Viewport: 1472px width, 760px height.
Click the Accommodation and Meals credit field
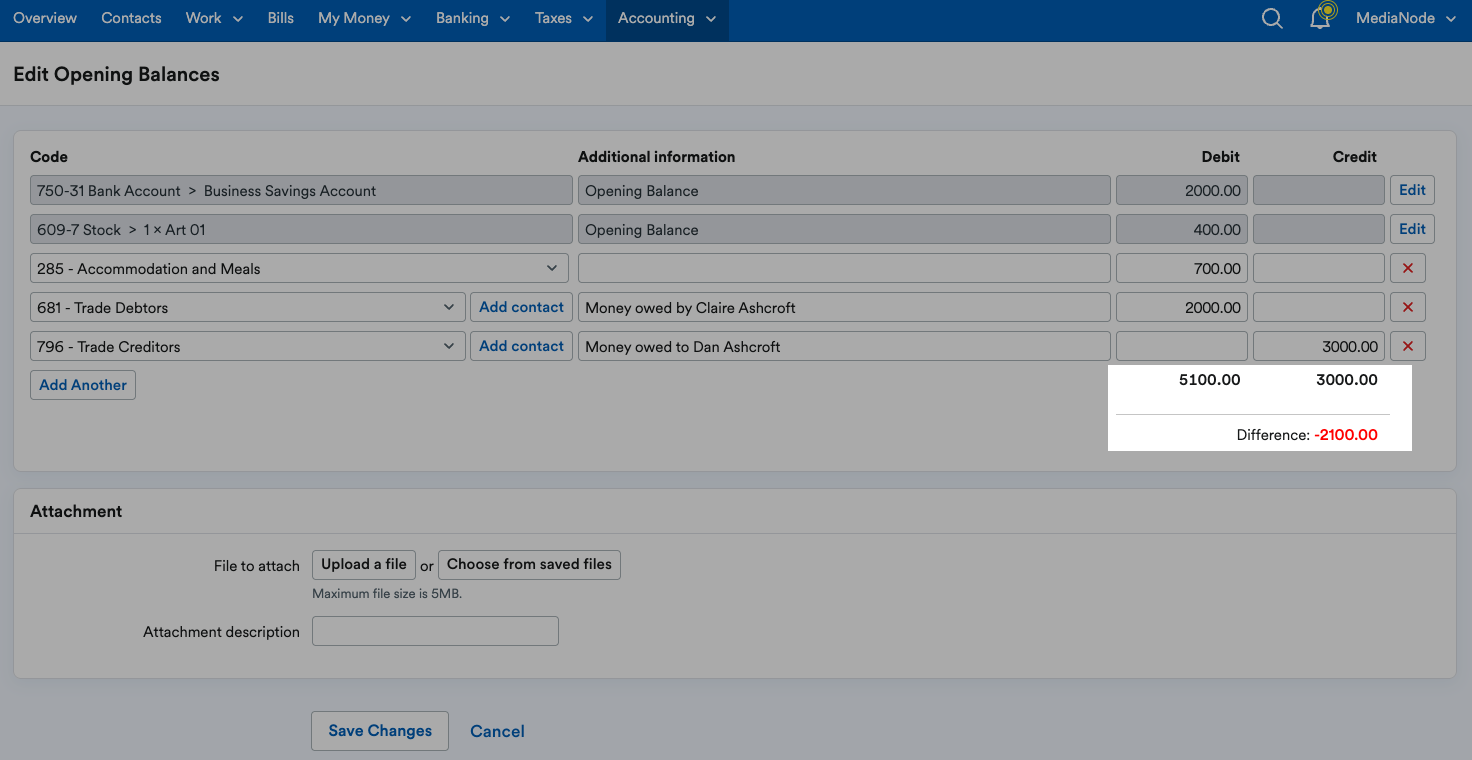coord(1318,268)
